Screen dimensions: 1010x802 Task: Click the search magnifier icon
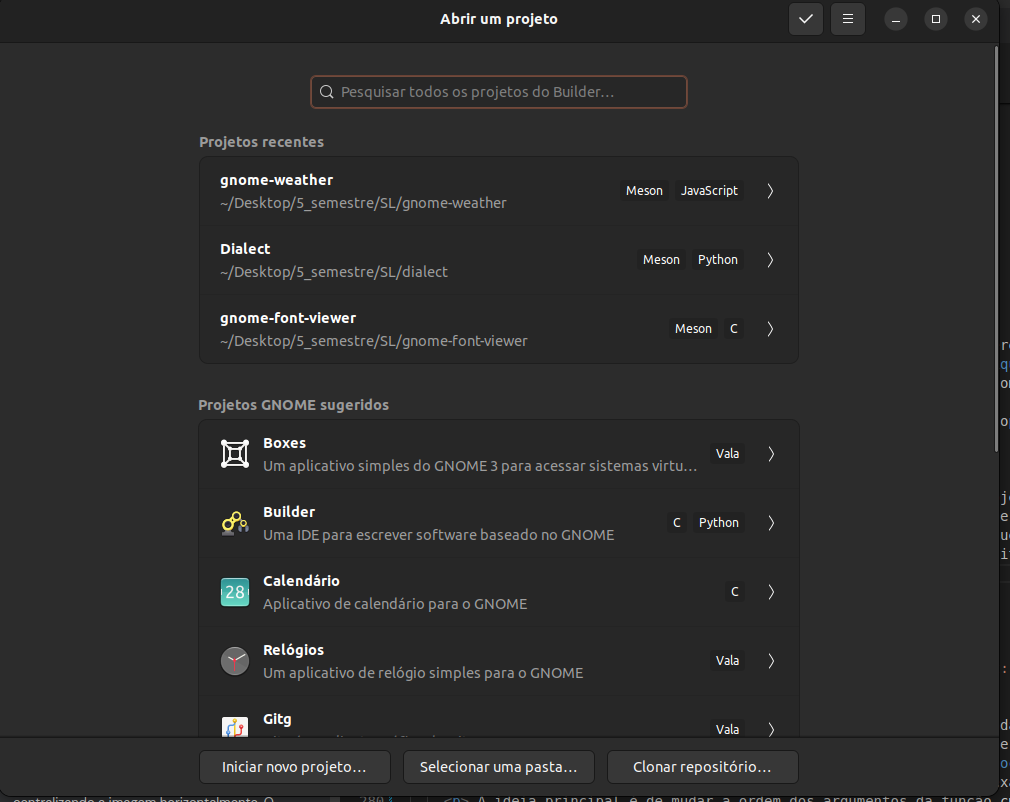[x=326, y=92]
